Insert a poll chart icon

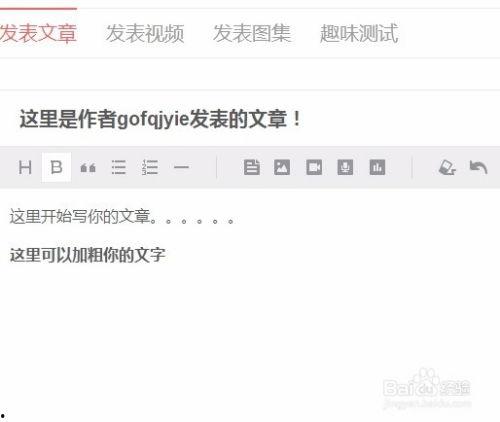(x=377, y=167)
